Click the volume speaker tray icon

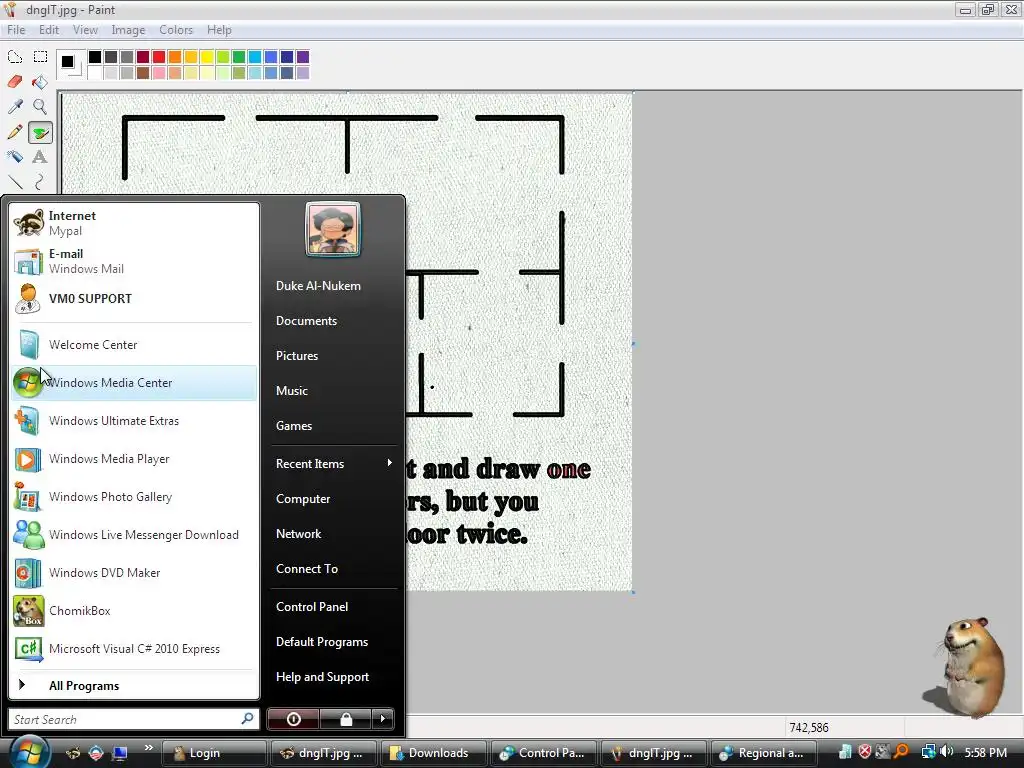[947, 752]
